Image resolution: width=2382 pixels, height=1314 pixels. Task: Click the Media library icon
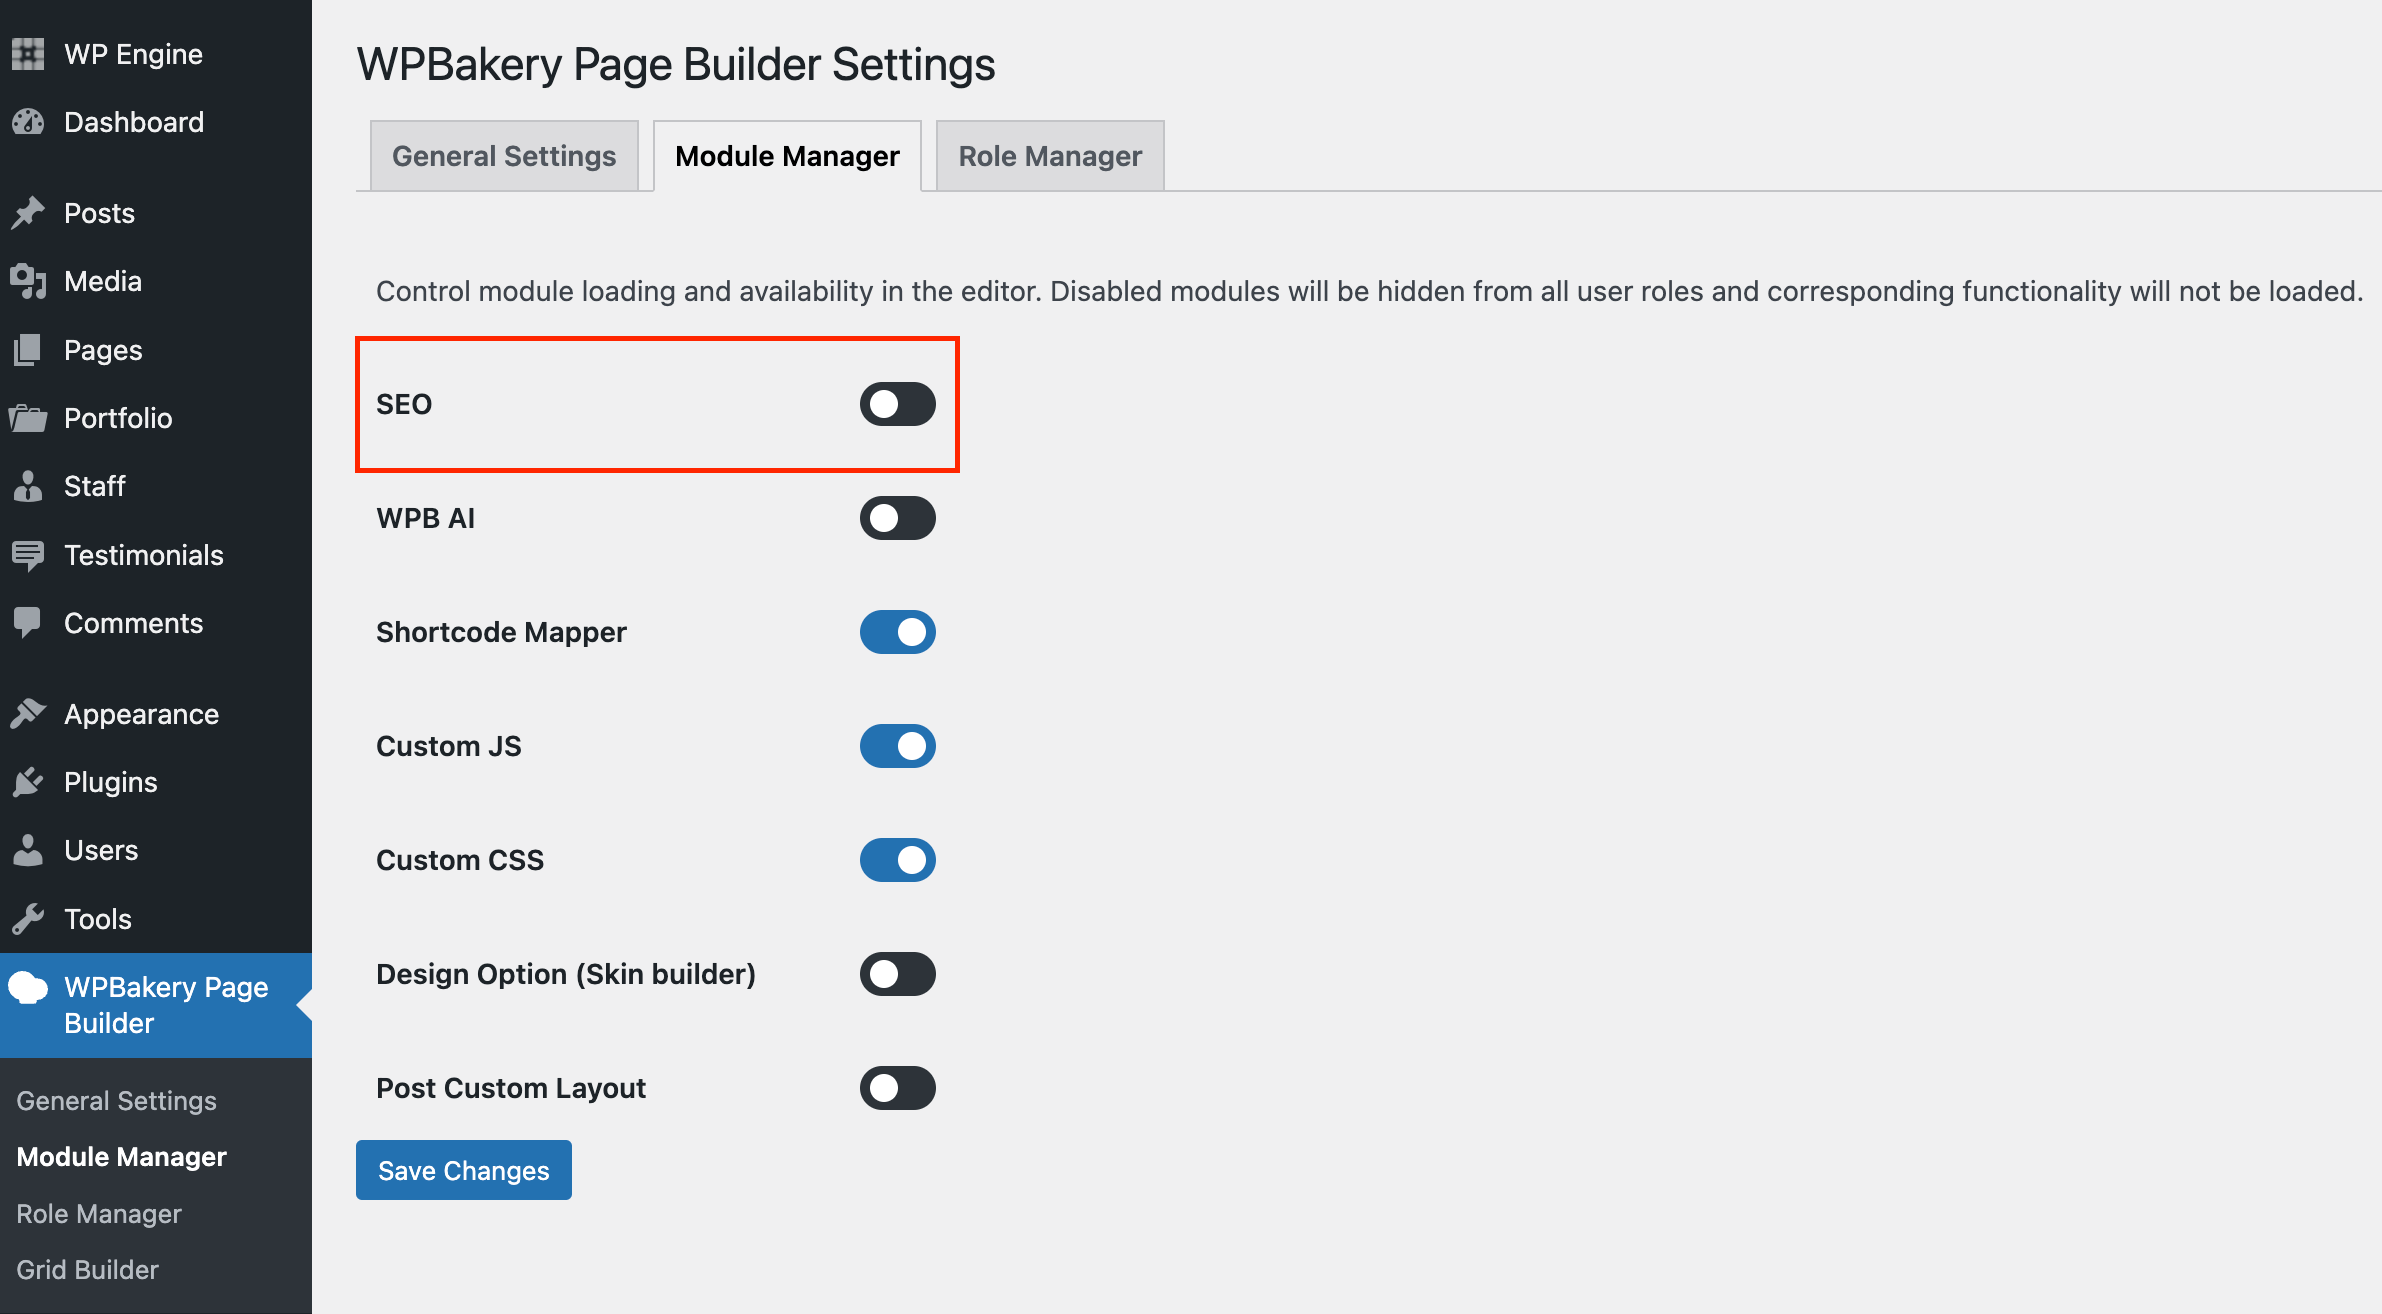(x=28, y=281)
